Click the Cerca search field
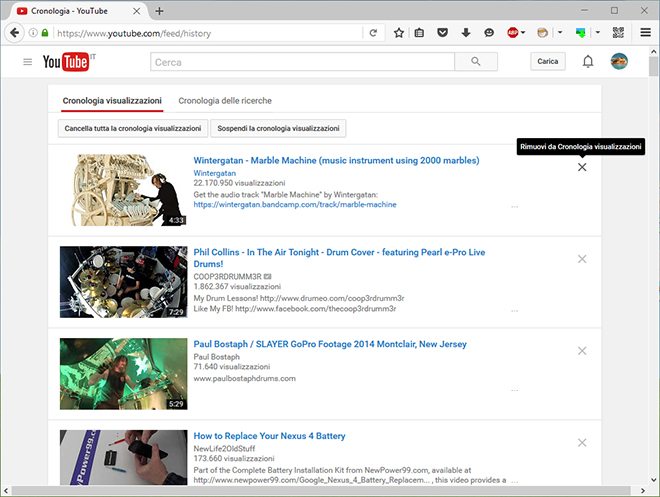Screen dimensions: 660x497 coord(302,62)
